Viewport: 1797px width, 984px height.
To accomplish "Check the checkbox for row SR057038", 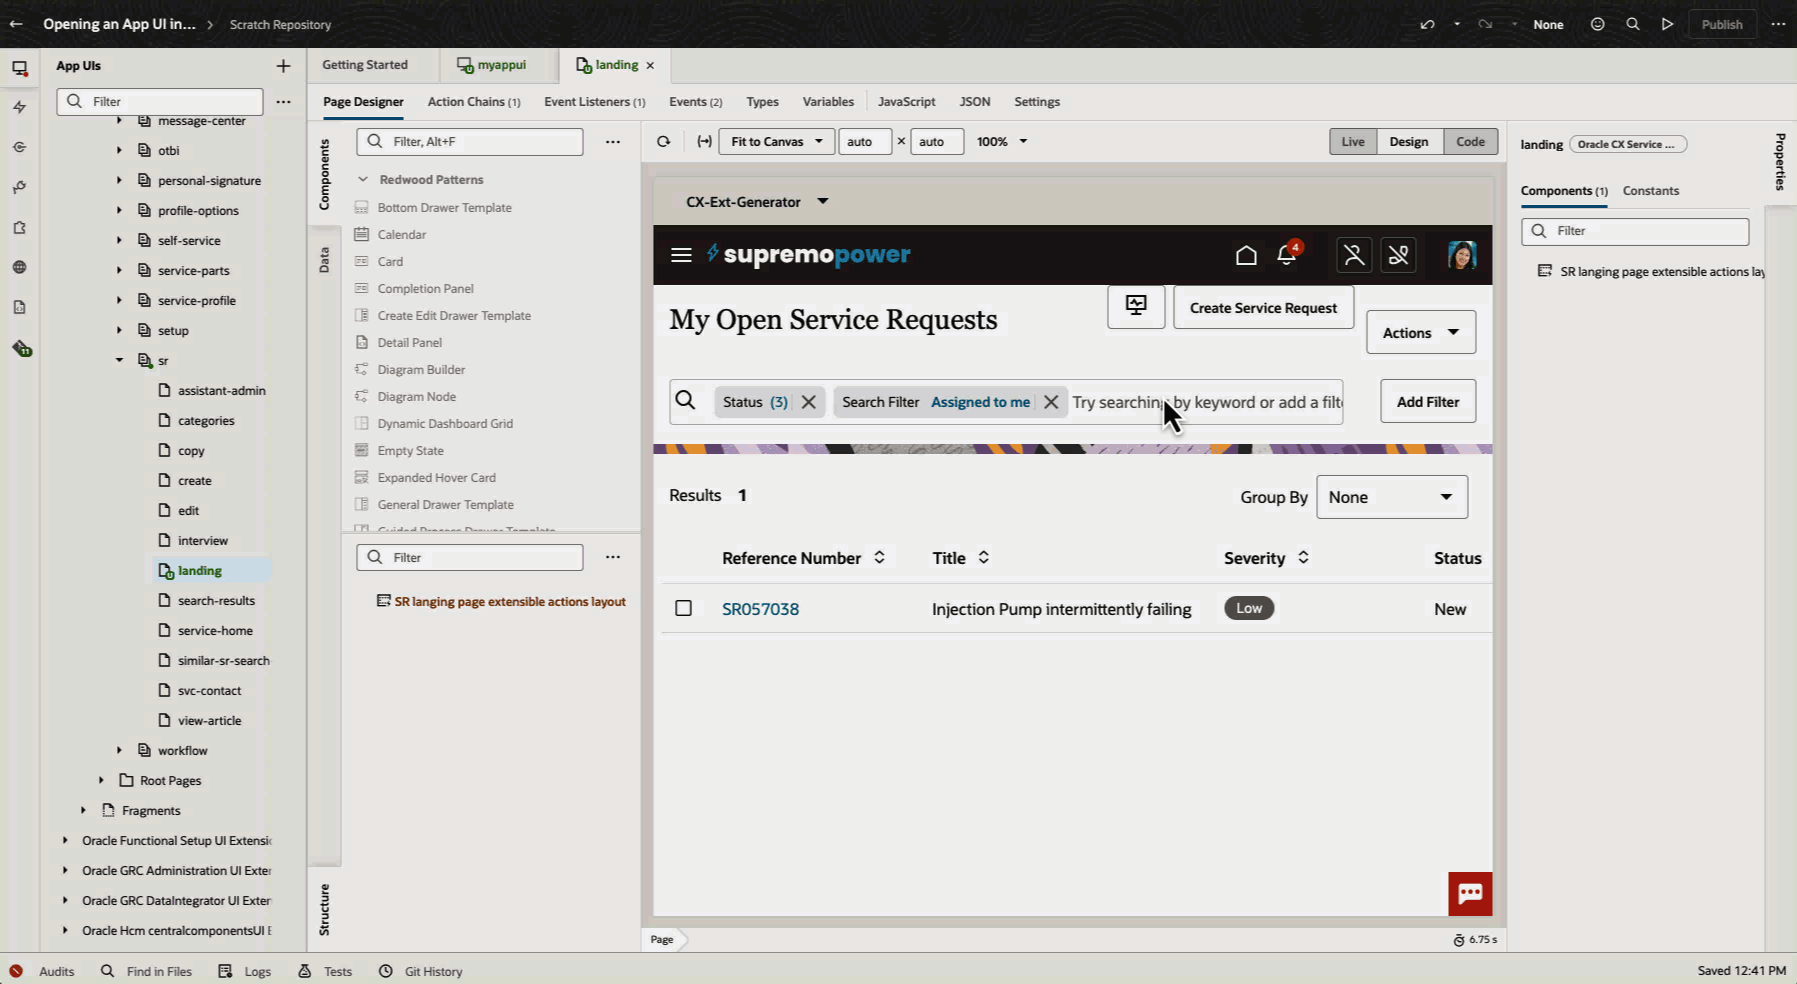I will click(x=684, y=608).
